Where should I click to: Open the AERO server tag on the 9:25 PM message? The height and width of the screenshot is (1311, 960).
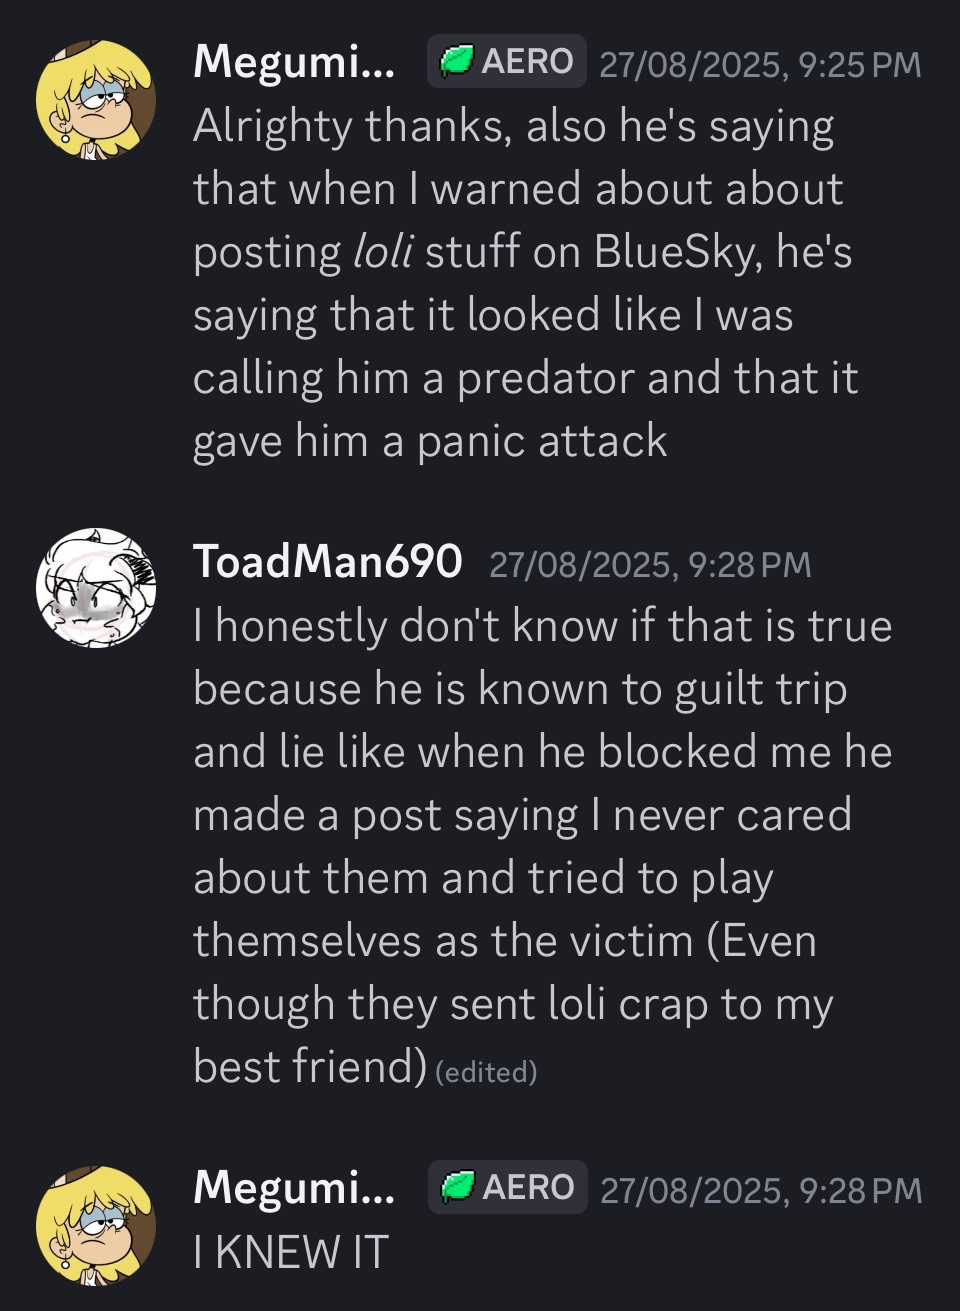click(x=506, y=61)
